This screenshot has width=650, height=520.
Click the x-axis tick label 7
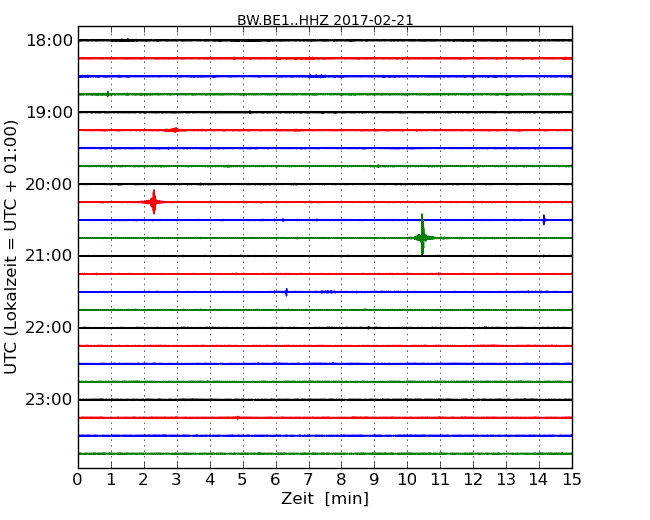pos(308,480)
